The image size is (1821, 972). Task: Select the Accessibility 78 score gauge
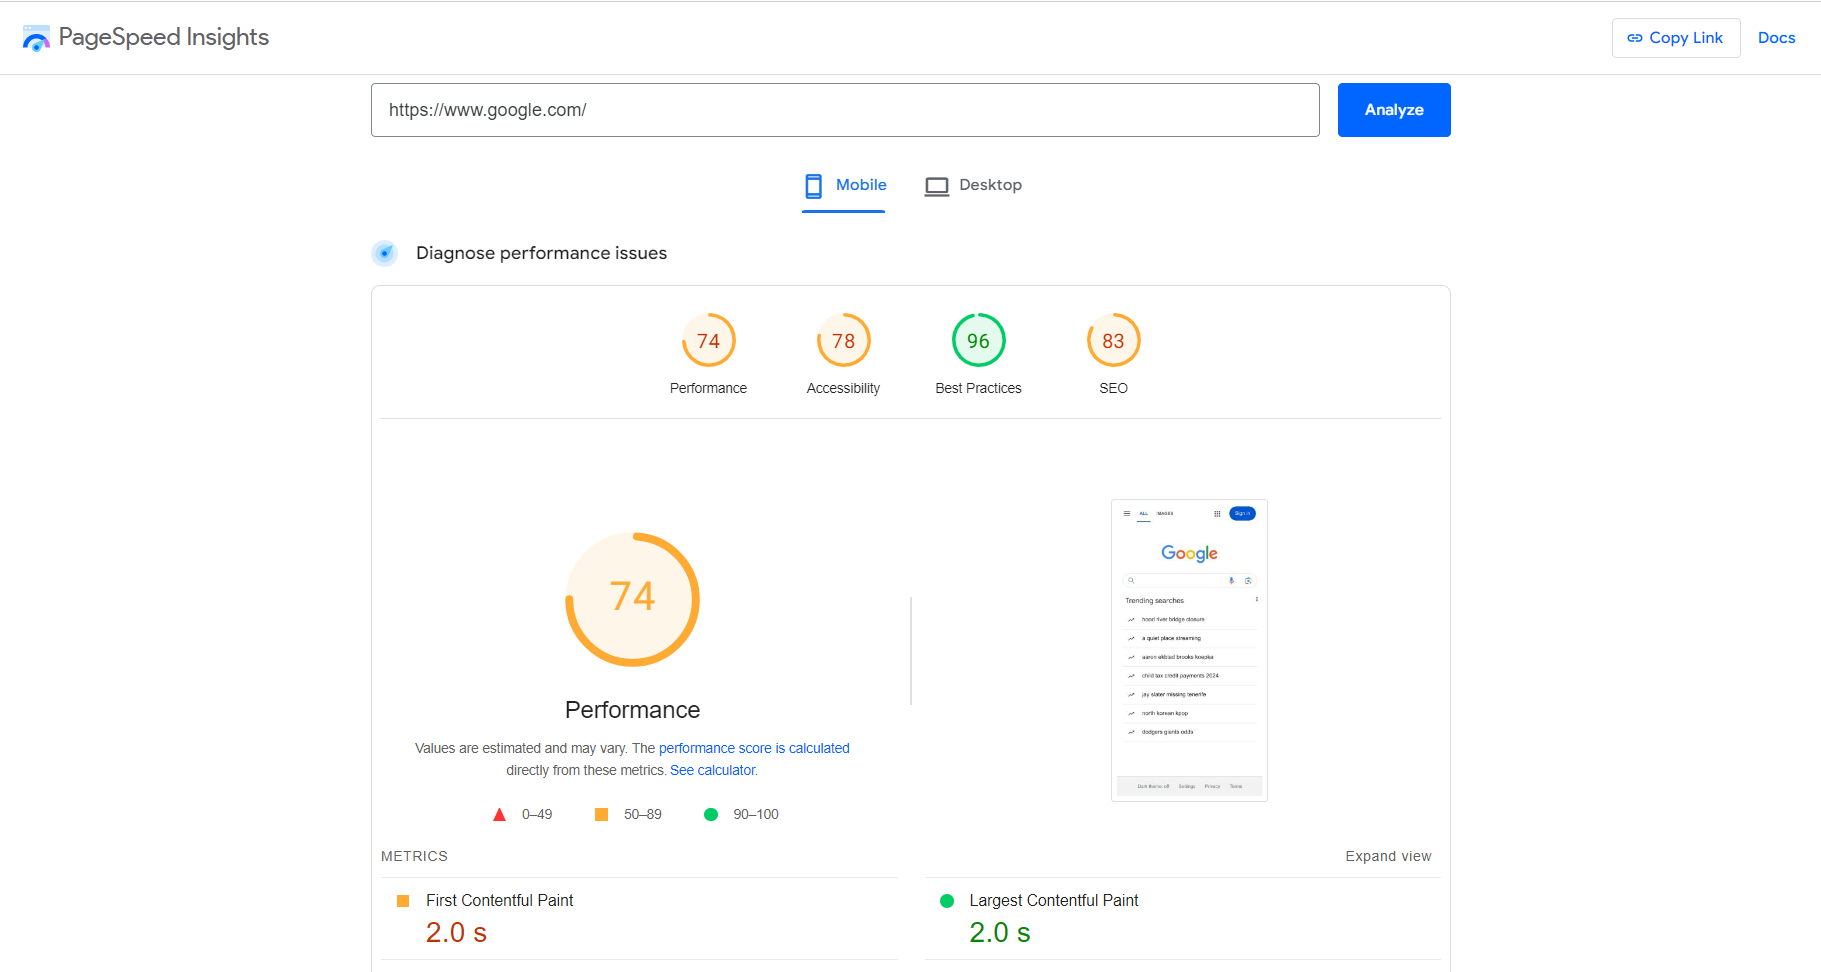[x=844, y=341]
